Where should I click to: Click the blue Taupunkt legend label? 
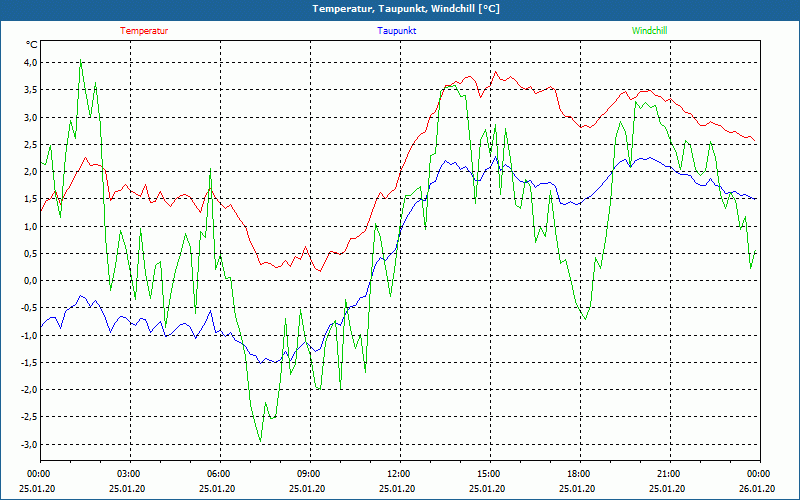pos(396,31)
